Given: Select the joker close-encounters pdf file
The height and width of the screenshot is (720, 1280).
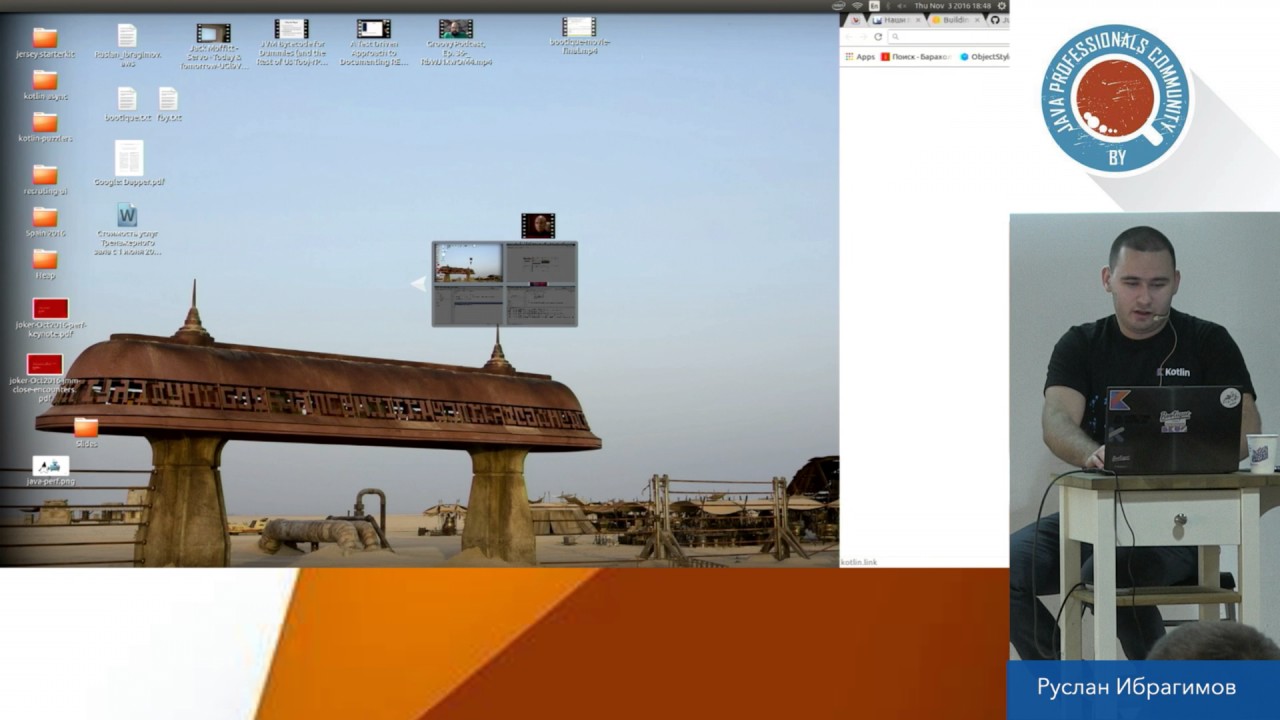Looking at the screenshot, I should [x=45, y=364].
